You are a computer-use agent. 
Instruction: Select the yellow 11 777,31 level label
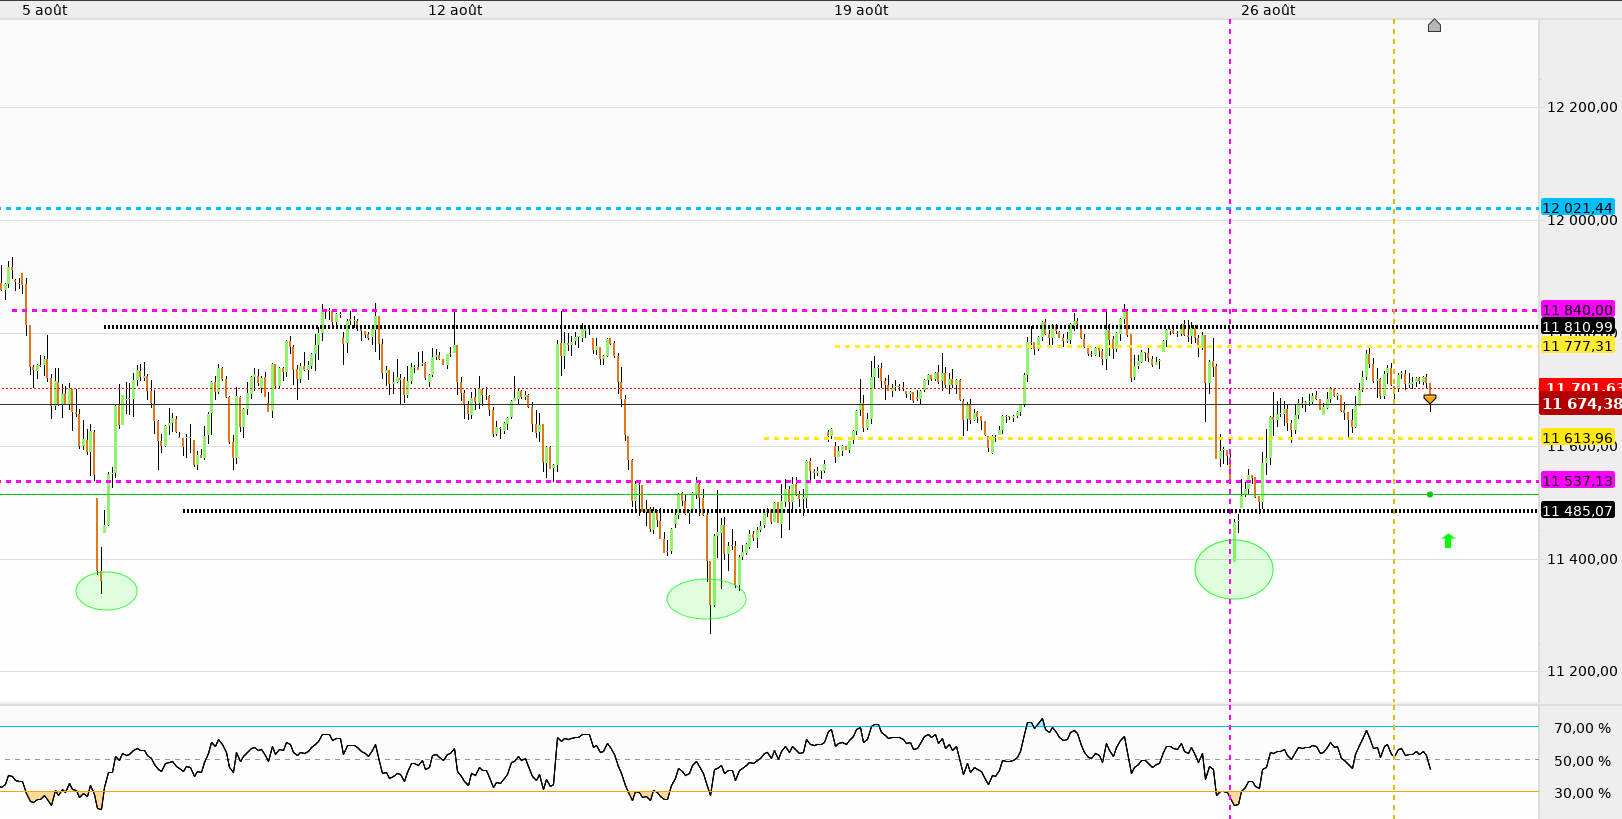[1578, 346]
